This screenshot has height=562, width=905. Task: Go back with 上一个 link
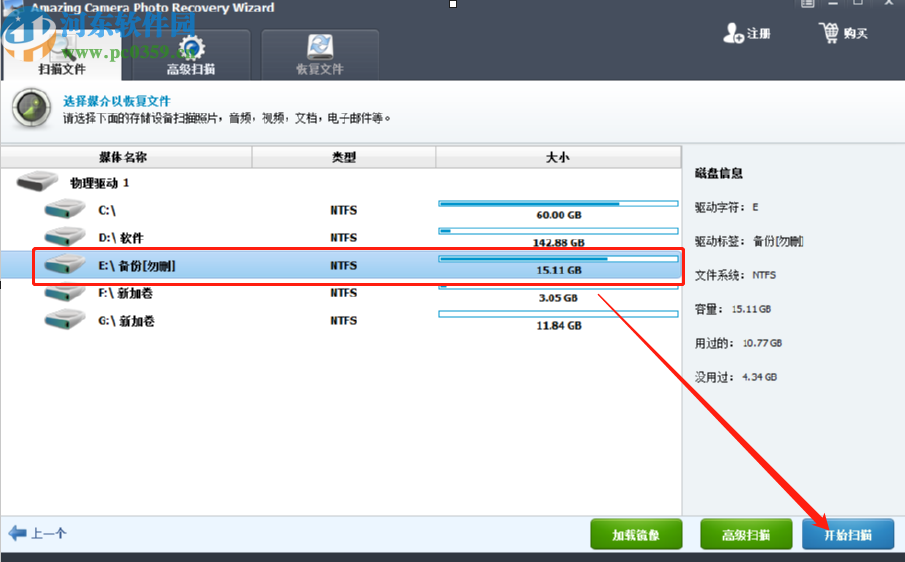click(48, 533)
